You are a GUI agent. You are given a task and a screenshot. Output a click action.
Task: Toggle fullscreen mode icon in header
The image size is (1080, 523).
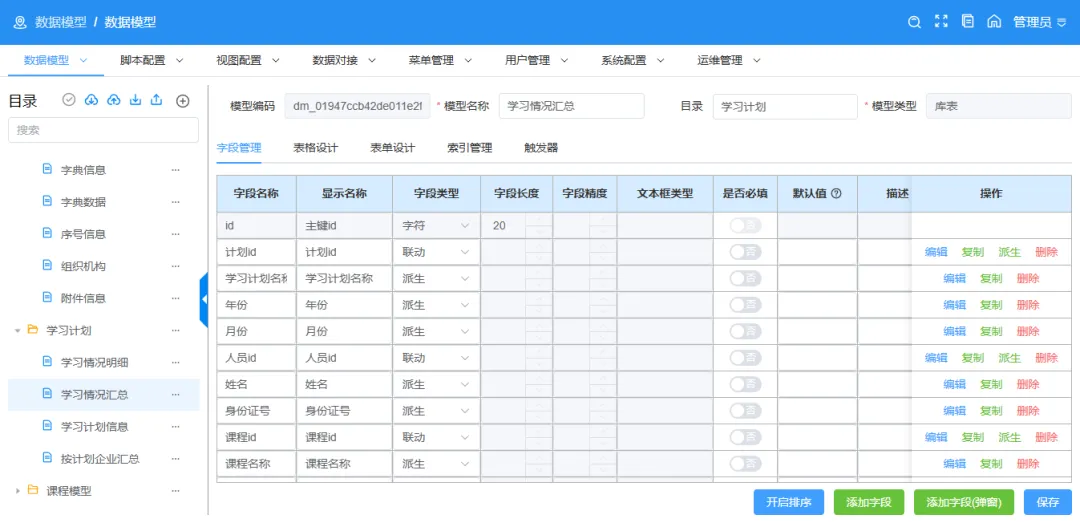point(941,21)
